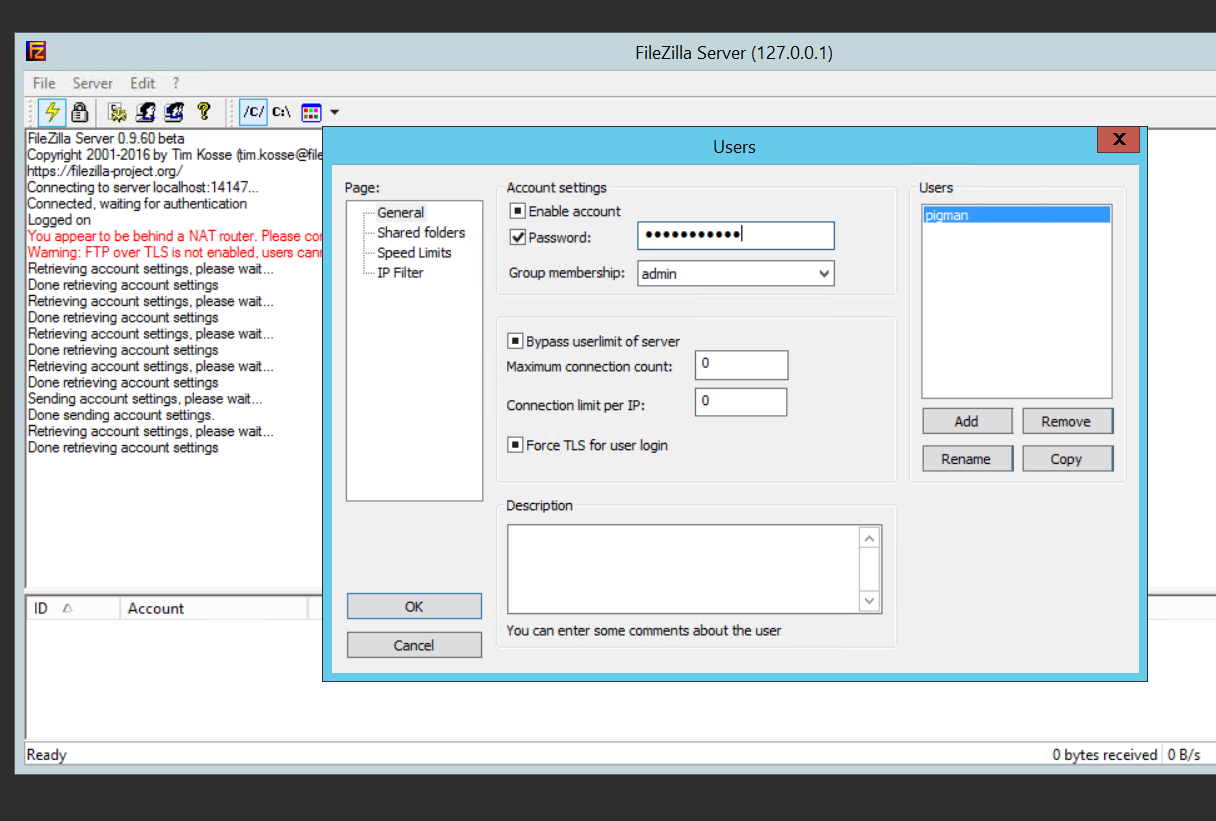This screenshot has width=1216, height=821.
Task: Open the Group membership admin dropdown
Action: (736, 273)
